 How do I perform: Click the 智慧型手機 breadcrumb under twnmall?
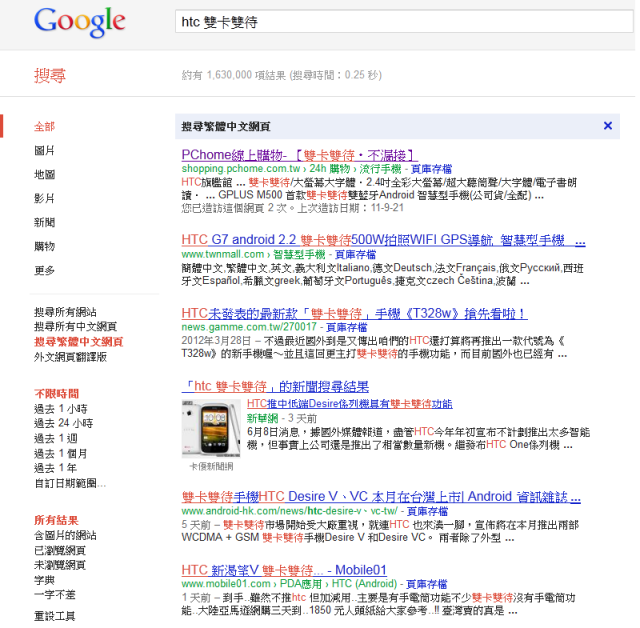coord(299,255)
